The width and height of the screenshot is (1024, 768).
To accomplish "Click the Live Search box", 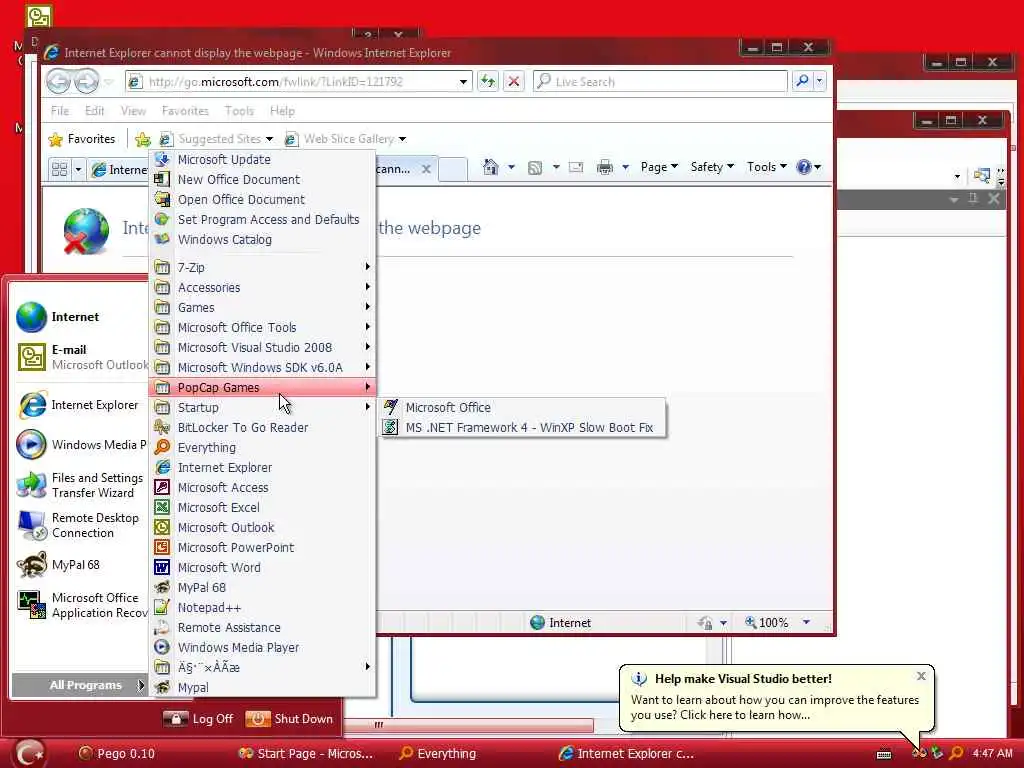I will tap(660, 82).
